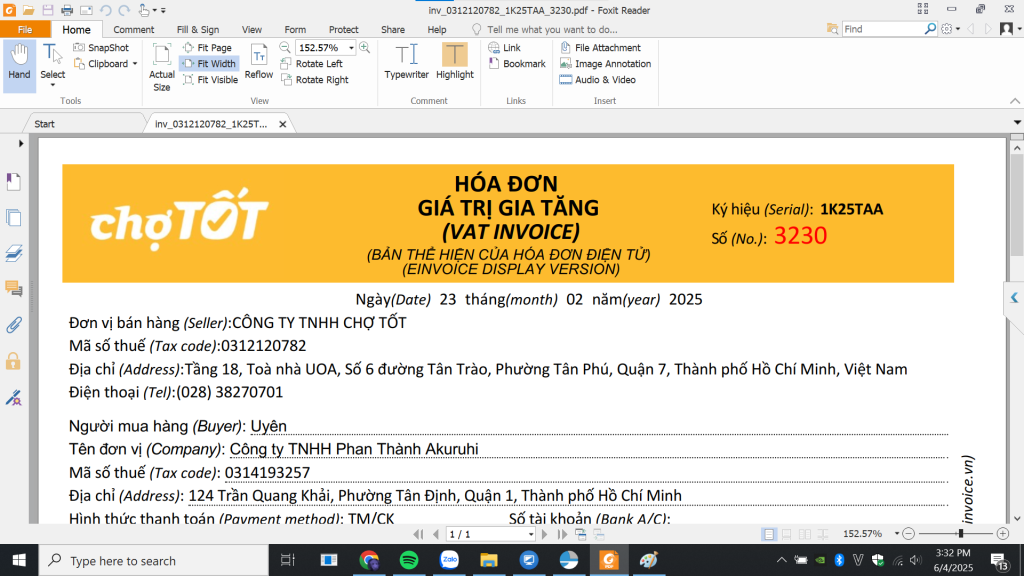Add a File Attachment
This screenshot has height=576, width=1024.
pos(600,48)
